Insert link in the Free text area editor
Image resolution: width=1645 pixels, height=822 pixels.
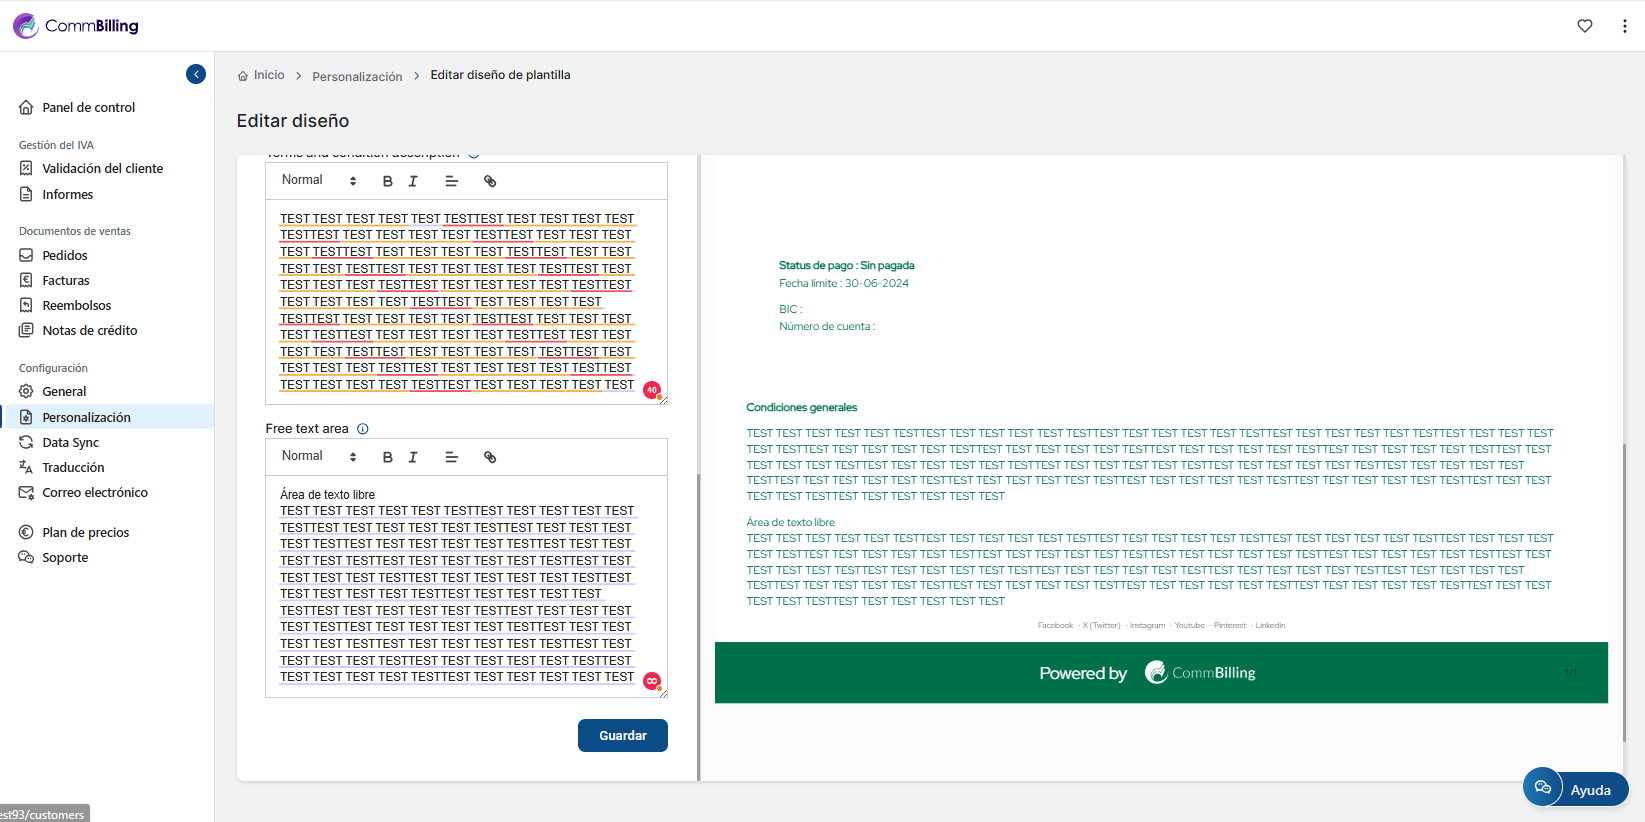[490, 457]
